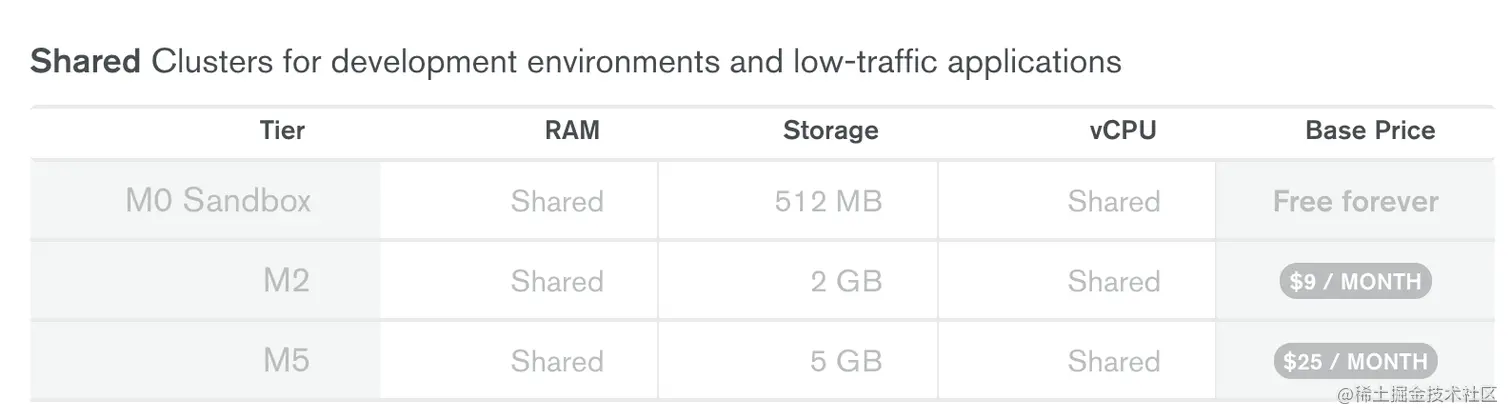This screenshot has width=1512, height=419.
Task: Click the Shared RAM cell for M0 Sandbox
Action: click(557, 201)
